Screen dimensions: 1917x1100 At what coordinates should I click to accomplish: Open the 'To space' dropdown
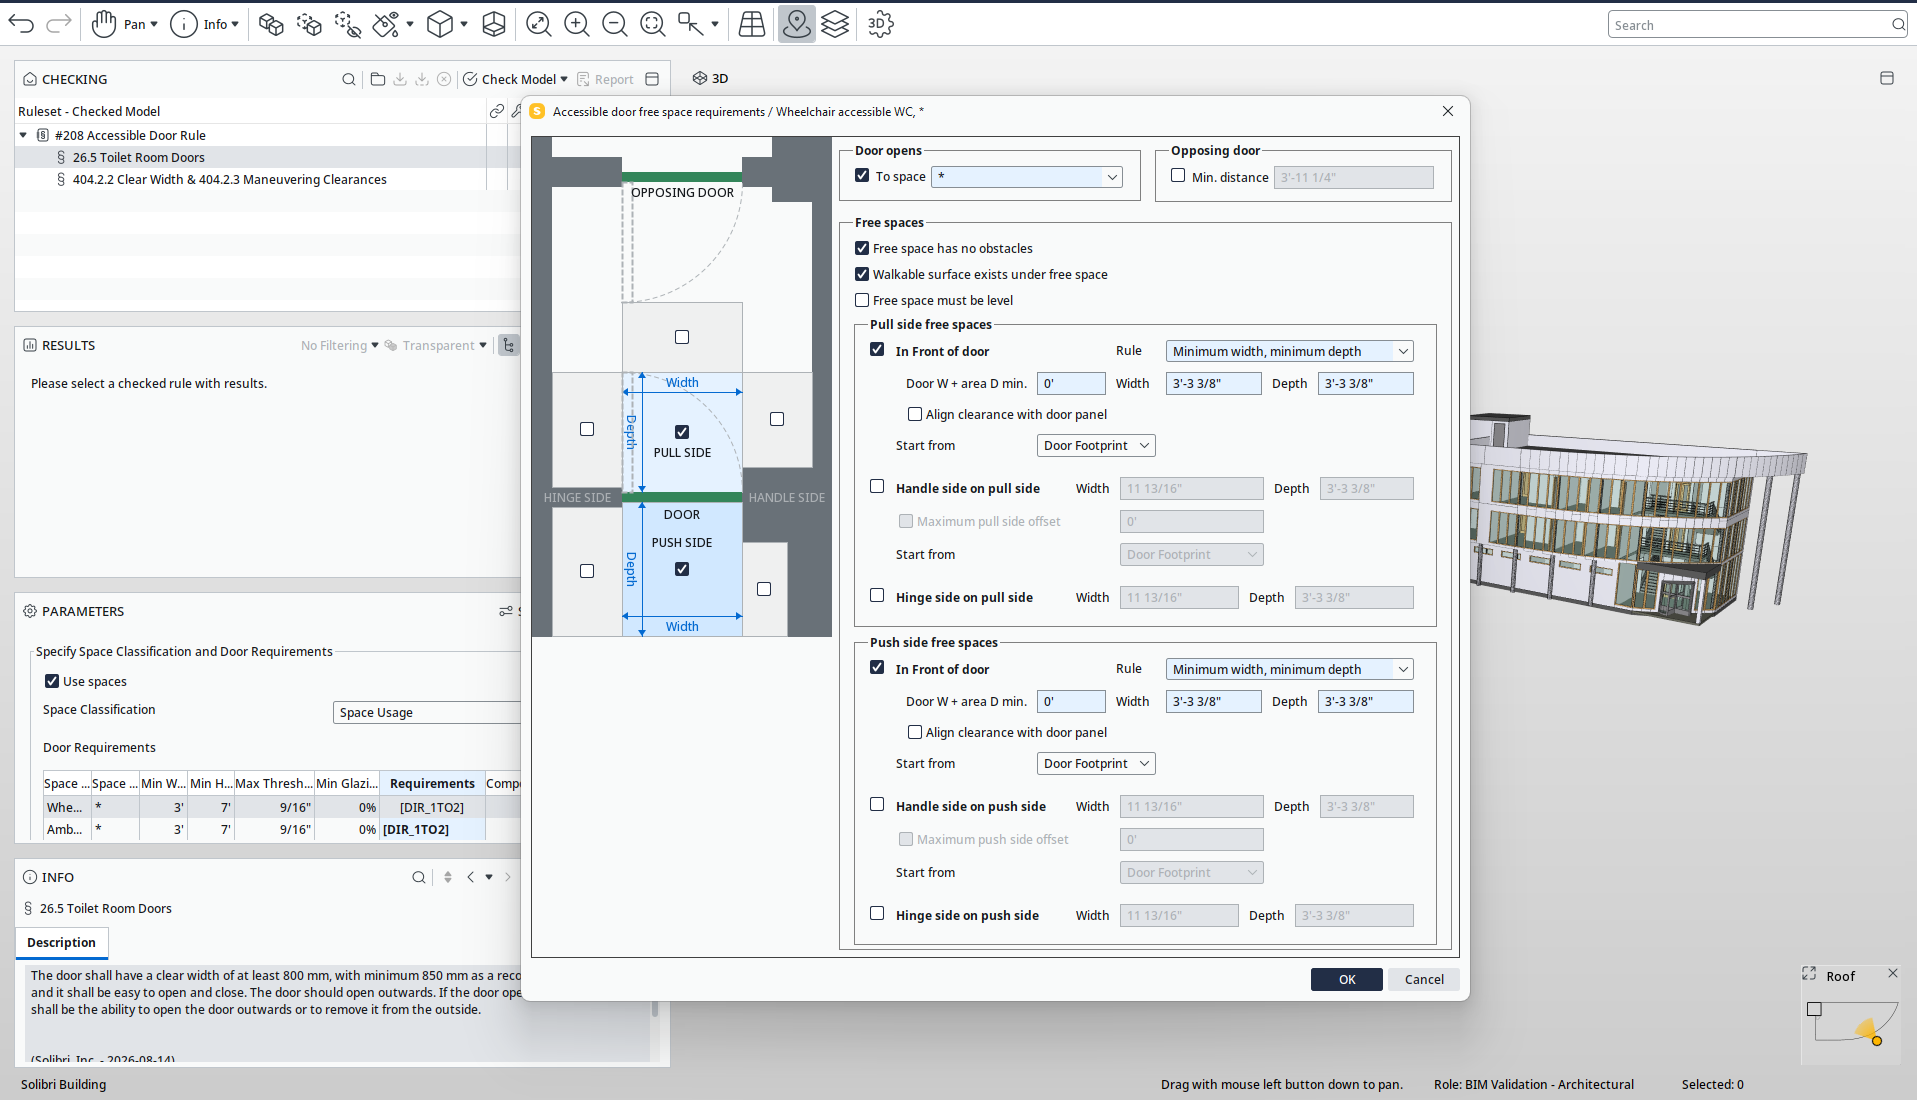coord(1026,177)
